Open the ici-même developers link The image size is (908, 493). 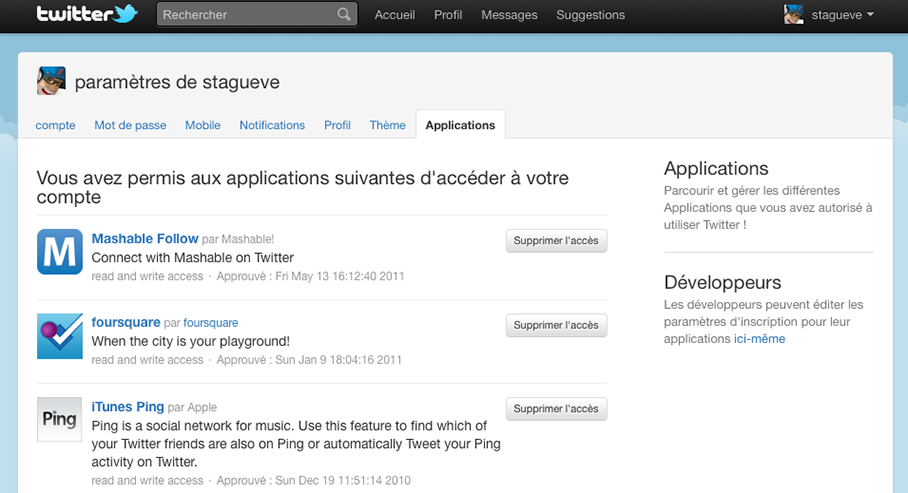click(x=759, y=339)
